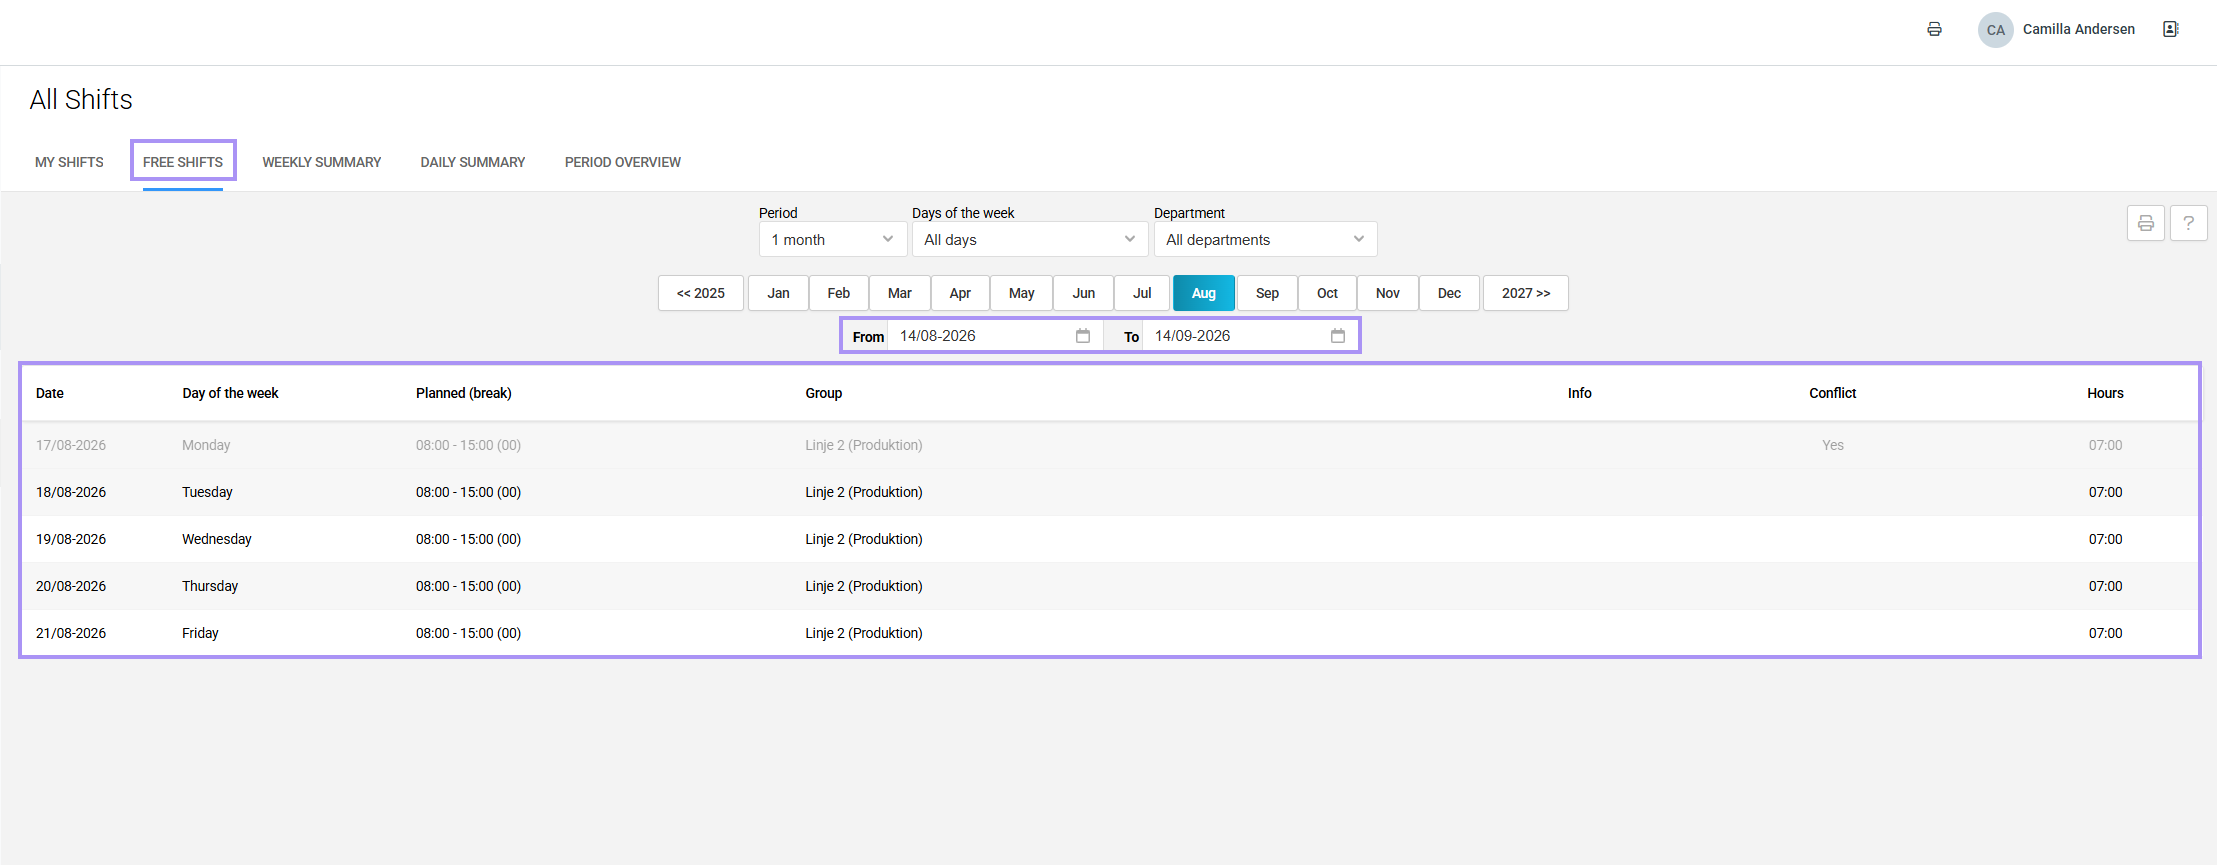The image size is (2217, 865).
Task: Select the Dec month button
Action: pos(1449,293)
